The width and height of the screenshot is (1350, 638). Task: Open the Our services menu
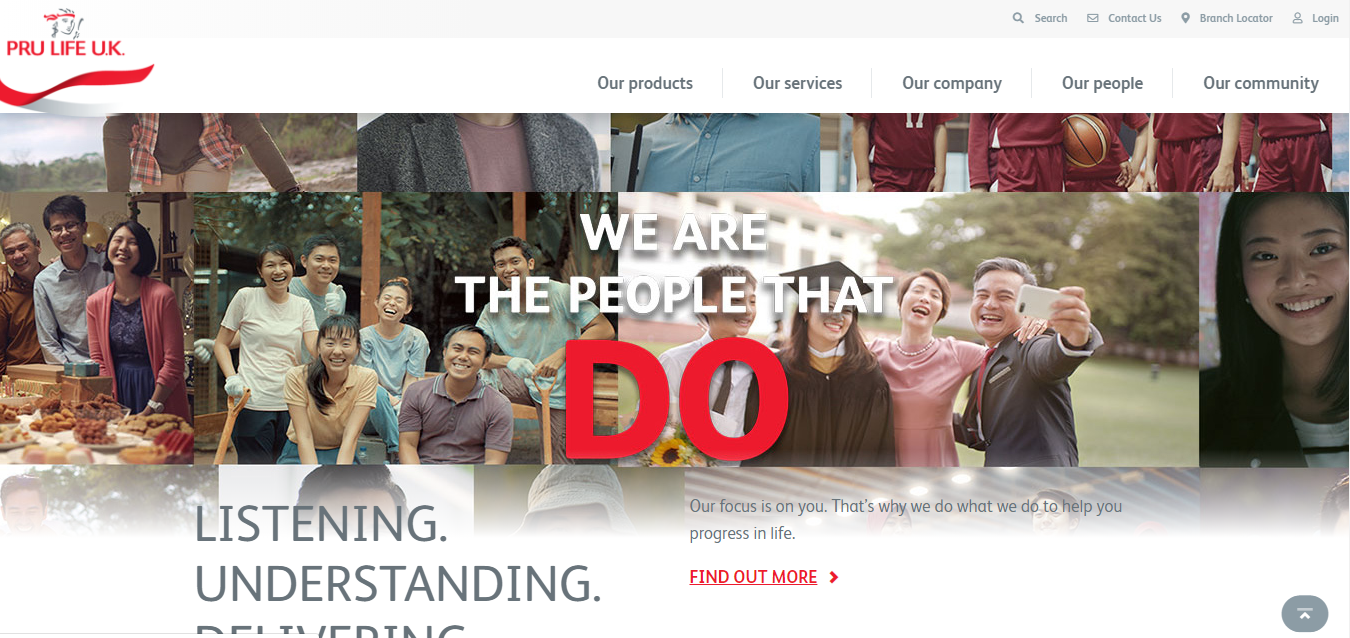(x=797, y=83)
